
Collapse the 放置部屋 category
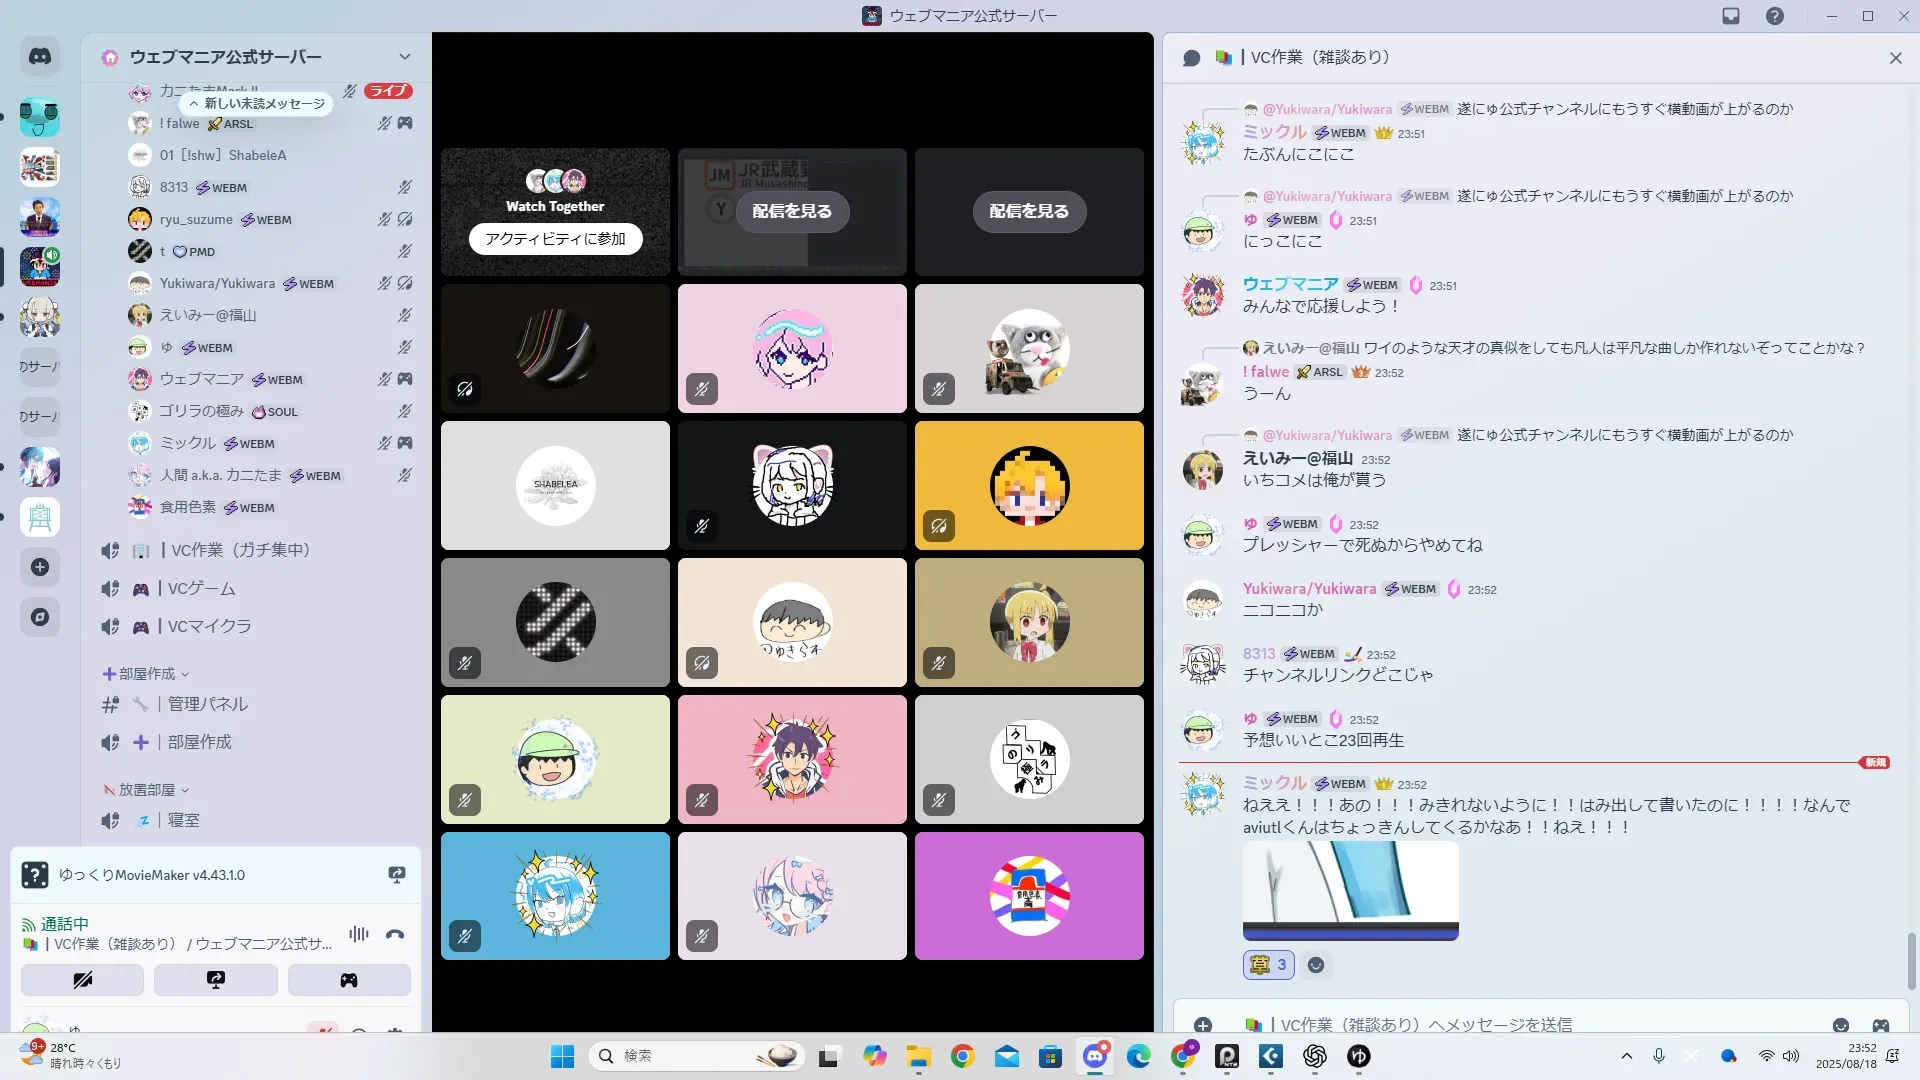[x=146, y=790]
